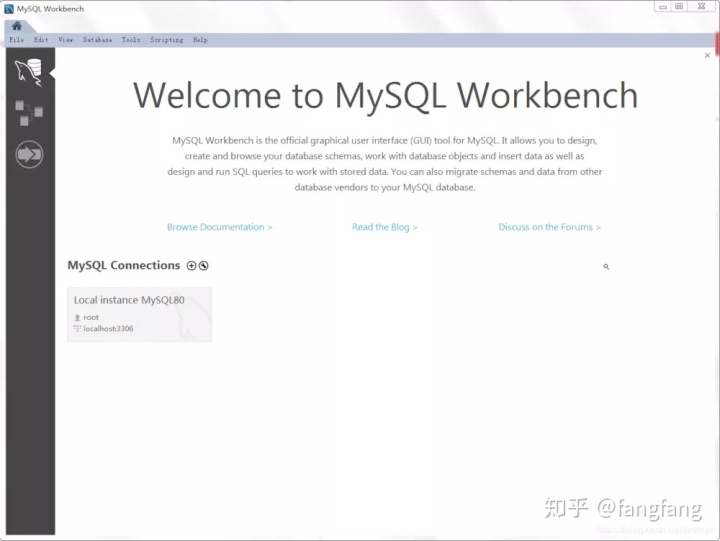Click the MySQL Connections heading
720x541 pixels.
click(124, 265)
